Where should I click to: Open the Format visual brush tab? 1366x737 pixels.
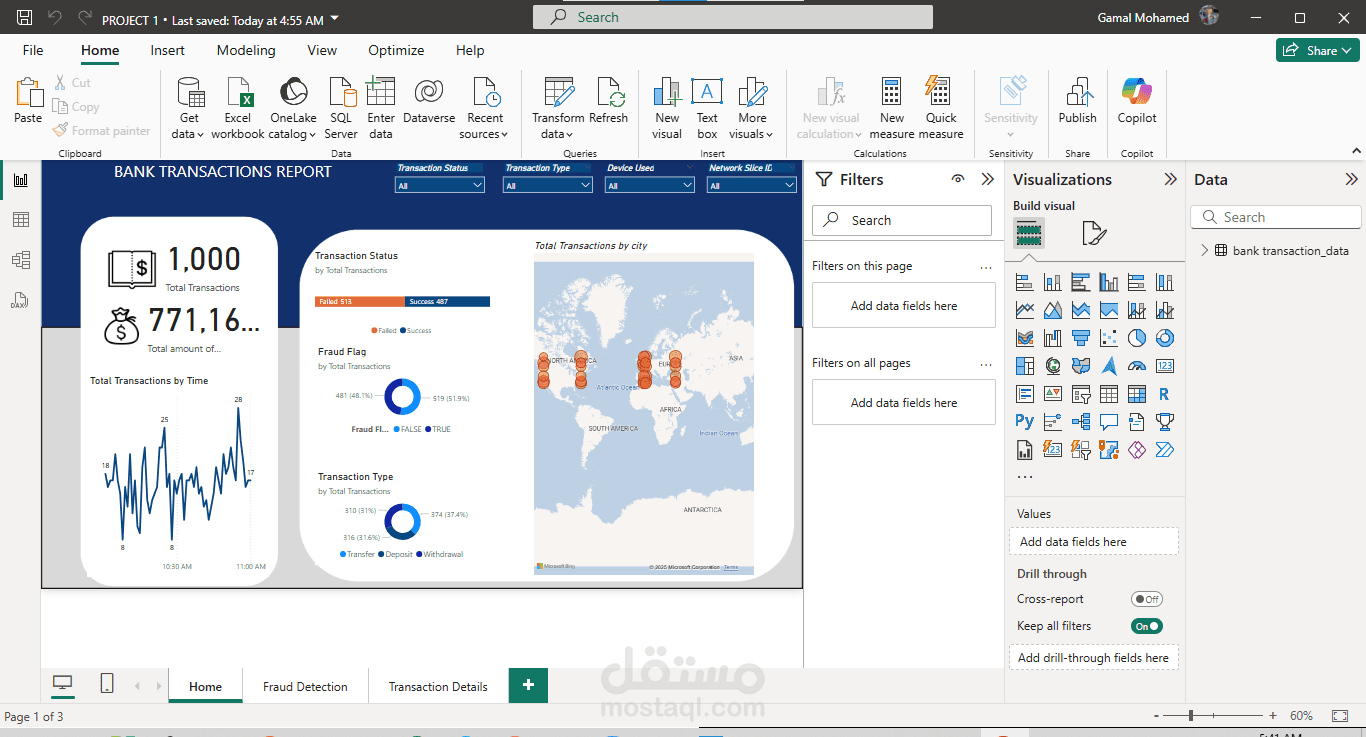[1094, 234]
